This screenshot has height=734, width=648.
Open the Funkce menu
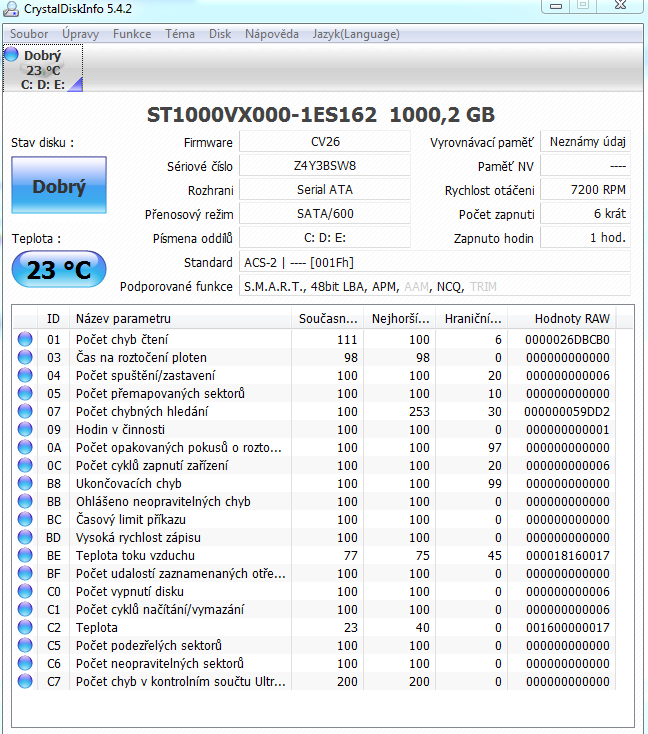click(x=132, y=34)
